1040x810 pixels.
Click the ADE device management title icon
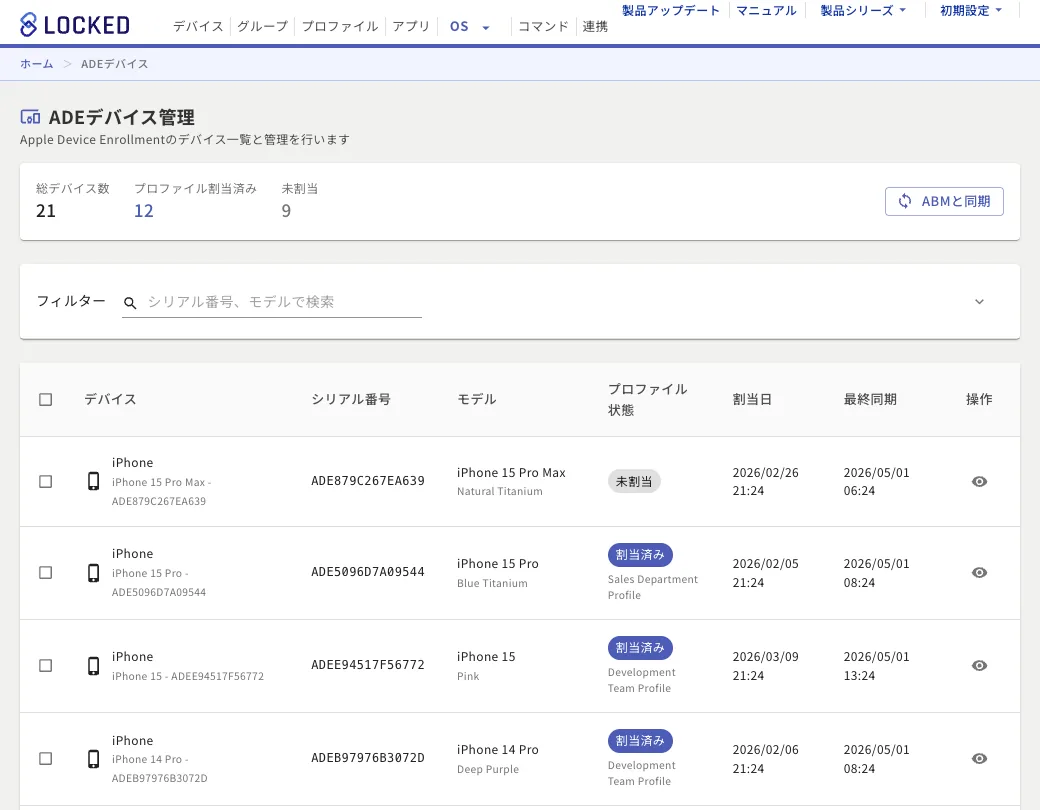(x=31, y=117)
